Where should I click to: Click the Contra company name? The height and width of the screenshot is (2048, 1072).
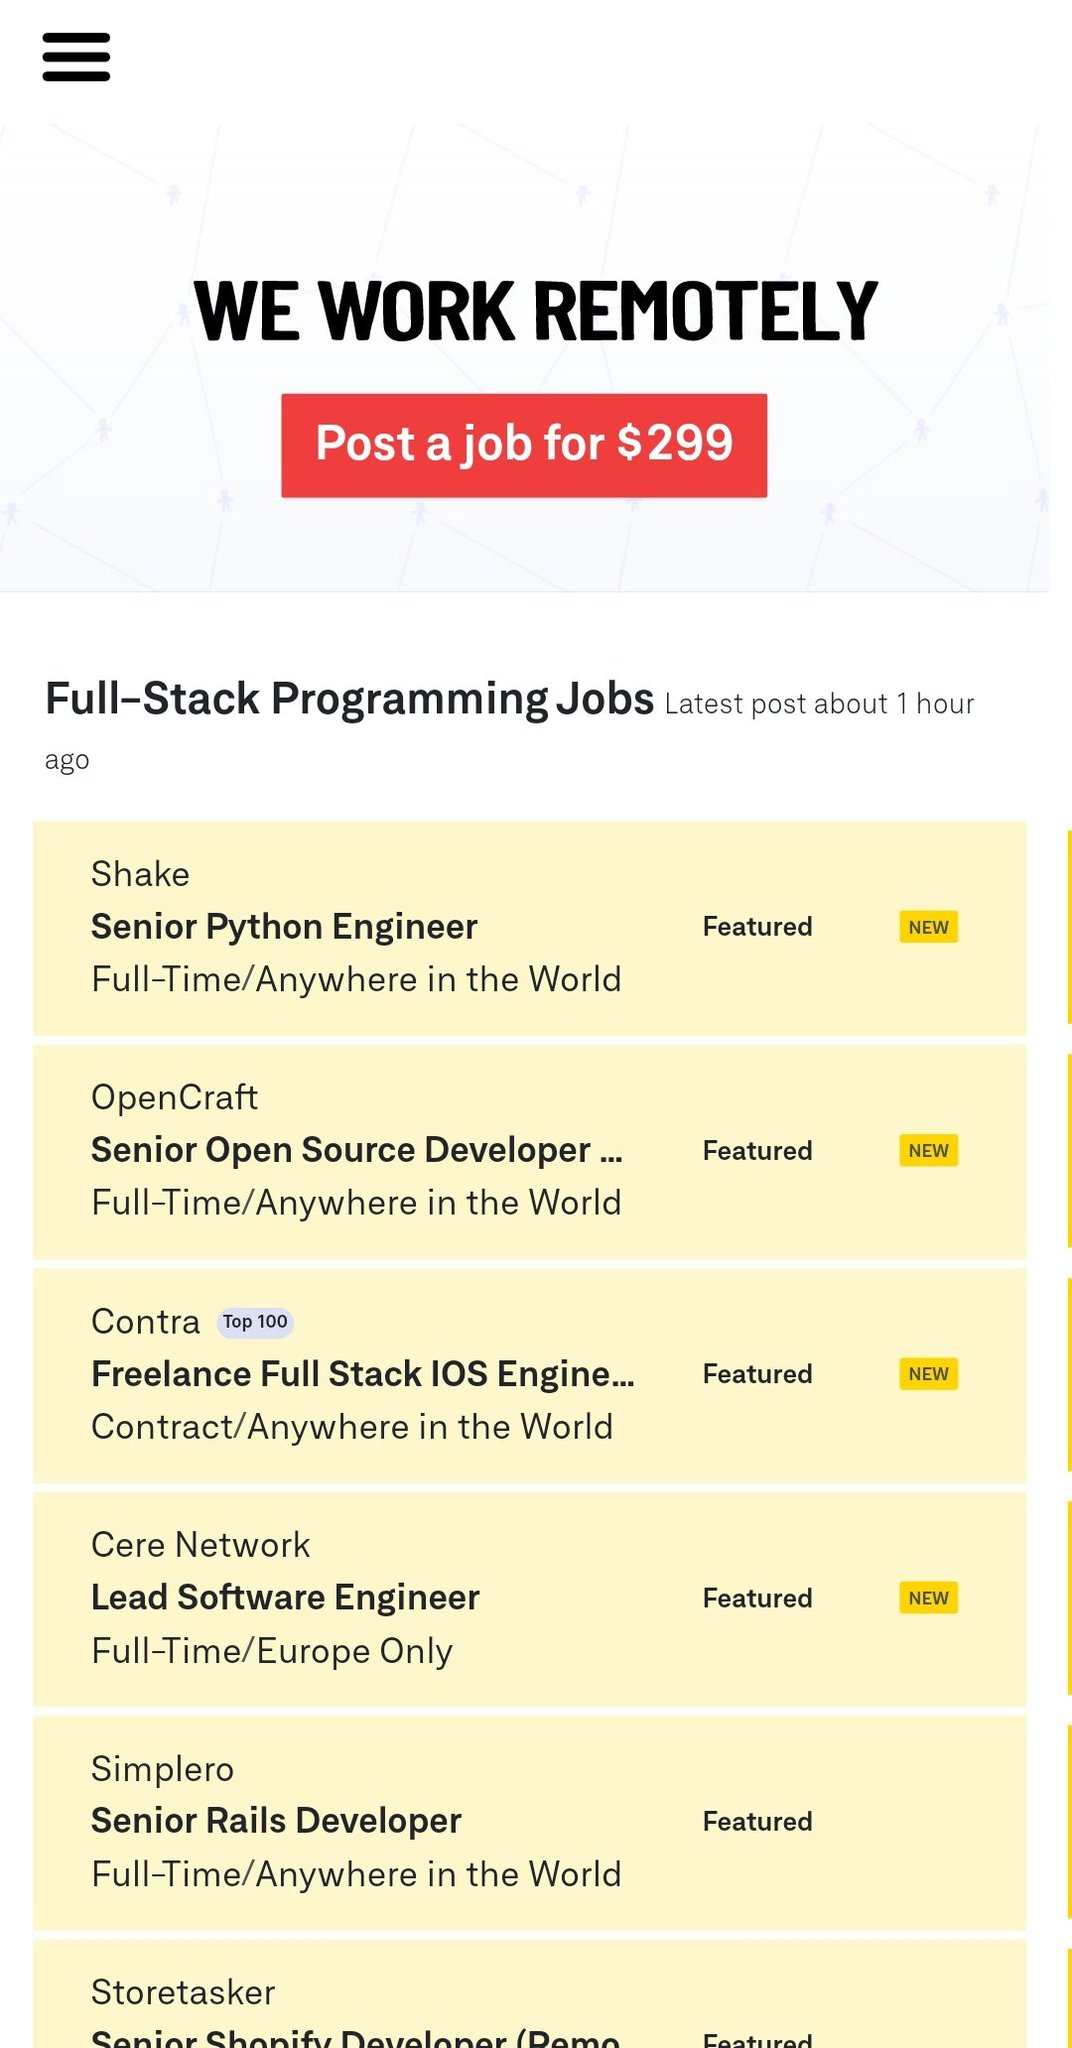tap(146, 1321)
